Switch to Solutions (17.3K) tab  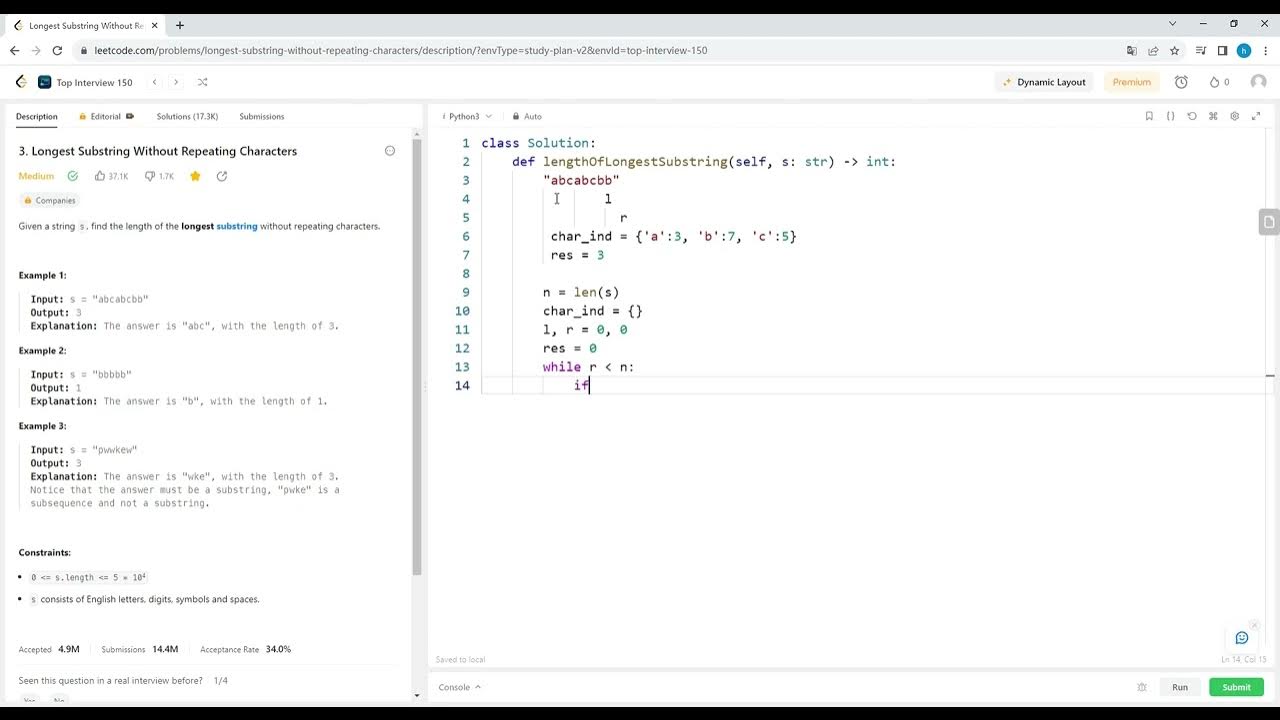pos(187,116)
